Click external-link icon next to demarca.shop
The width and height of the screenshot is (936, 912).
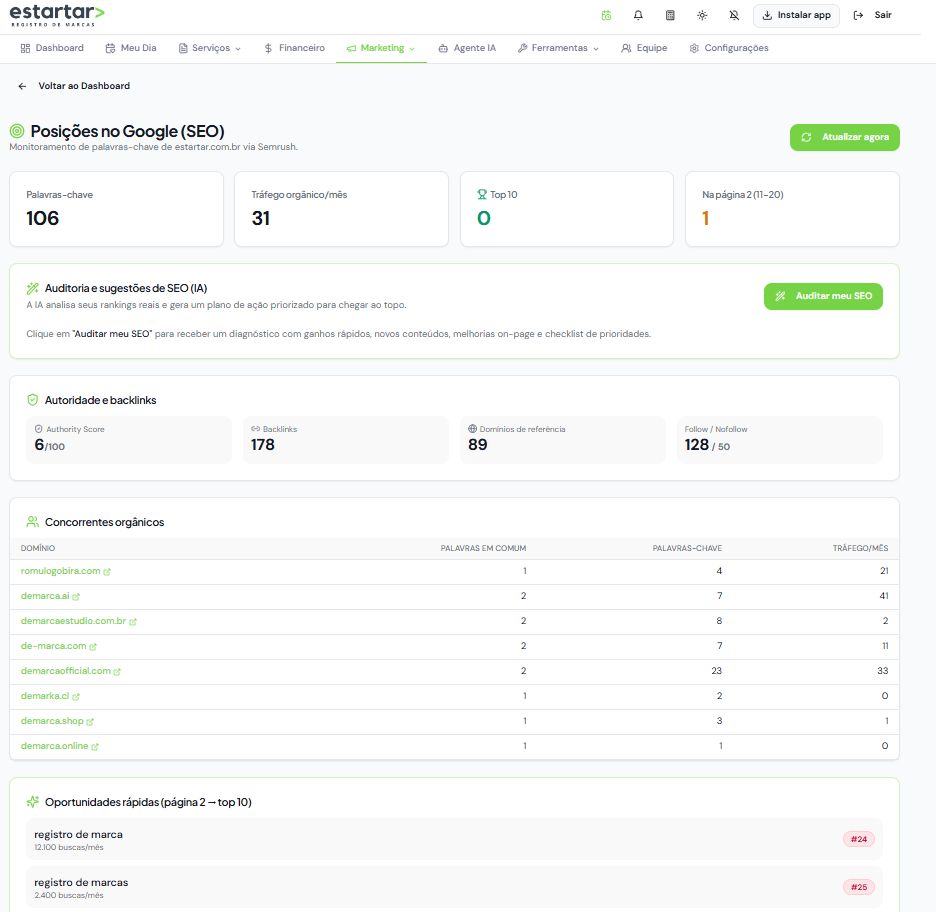[90, 722]
